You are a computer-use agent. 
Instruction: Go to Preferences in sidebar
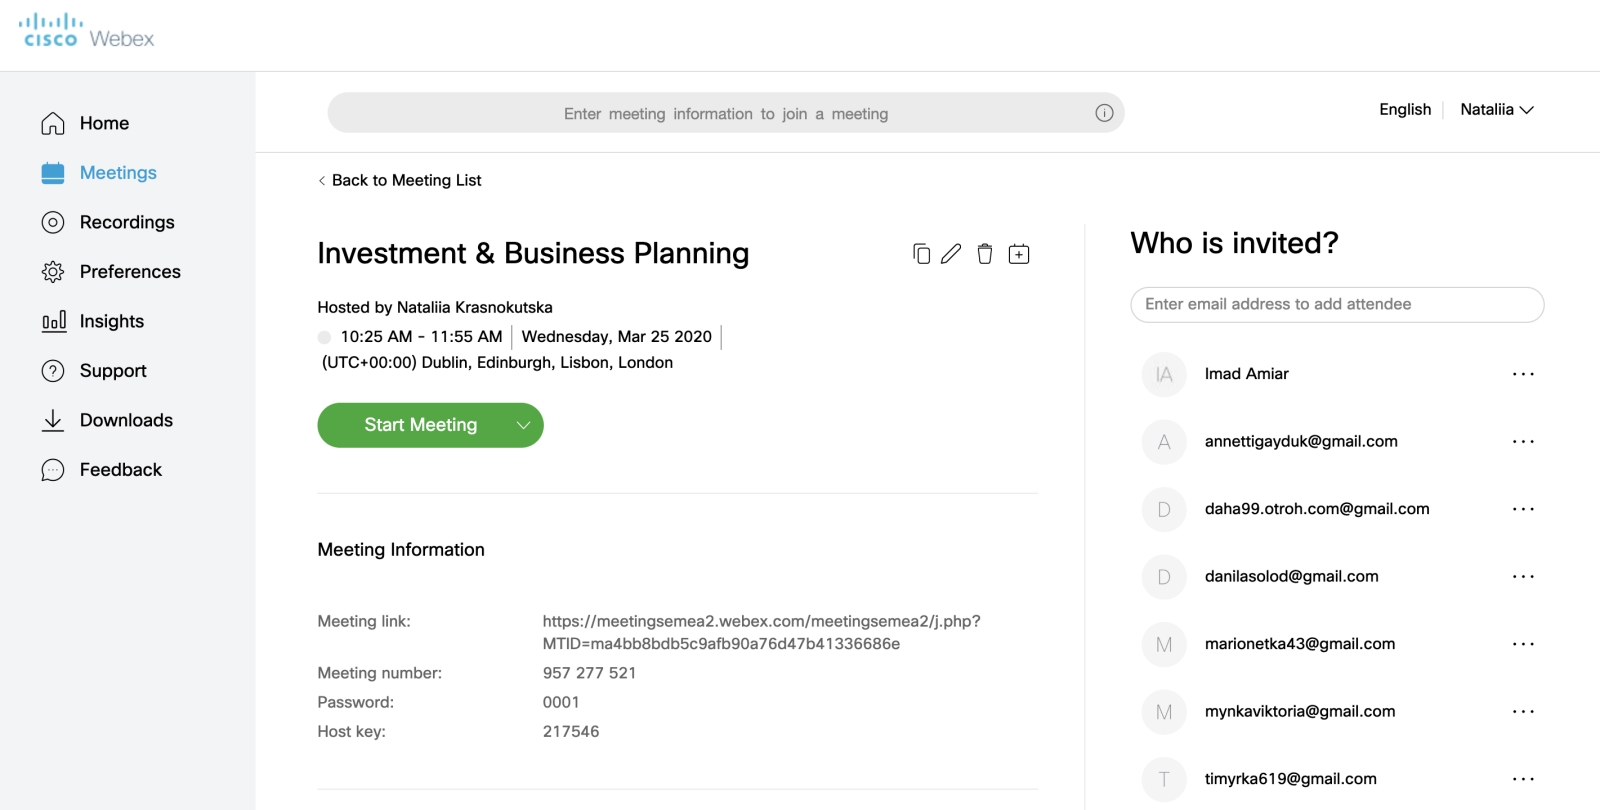[129, 272]
